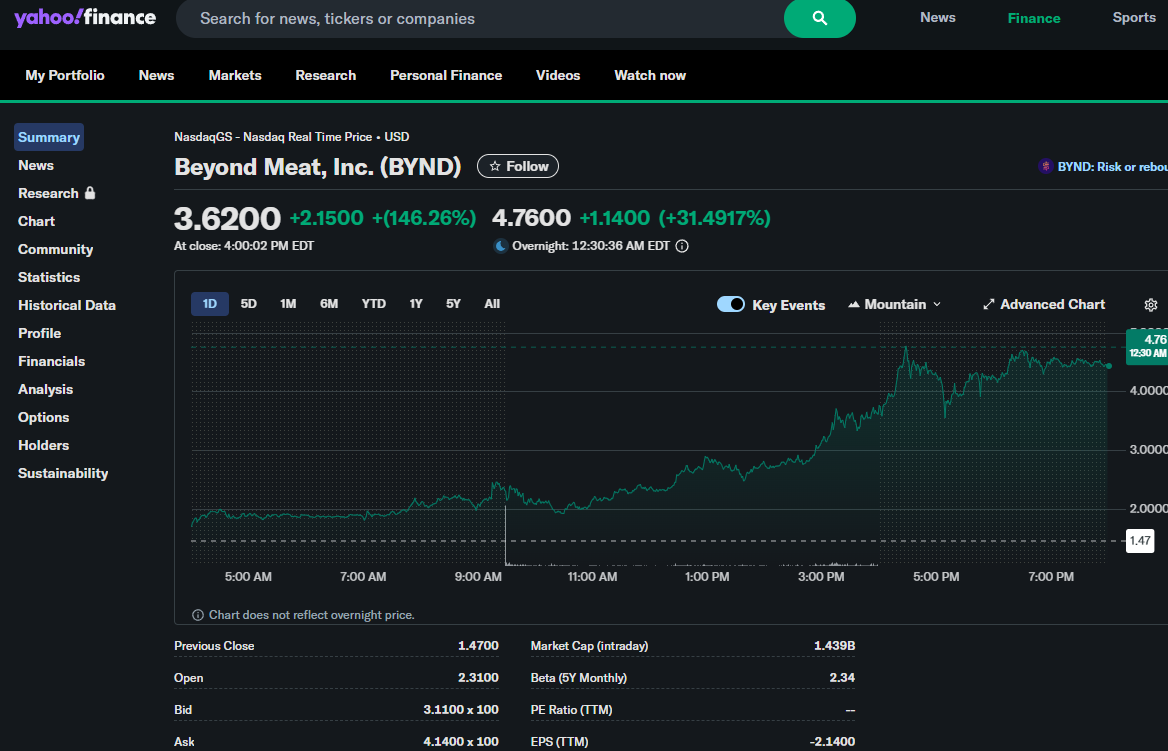The width and height of the screenshot is (1168, 751).
Task: Click the overnight price 4.7600
Action: (x=531, y=218)
